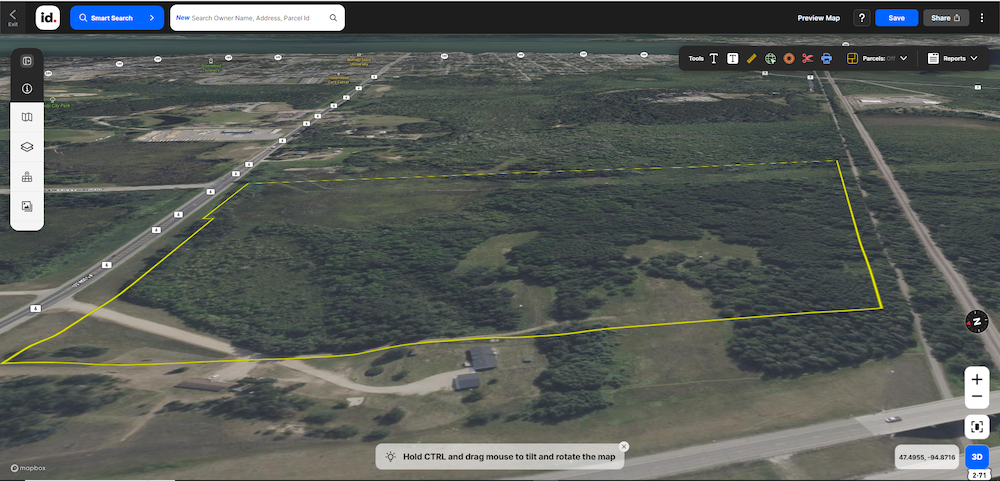The height and width of the screenshot is (481, 1000).
Task: Open the info panel in the sidebar
Action: click(x=27, y=89)
